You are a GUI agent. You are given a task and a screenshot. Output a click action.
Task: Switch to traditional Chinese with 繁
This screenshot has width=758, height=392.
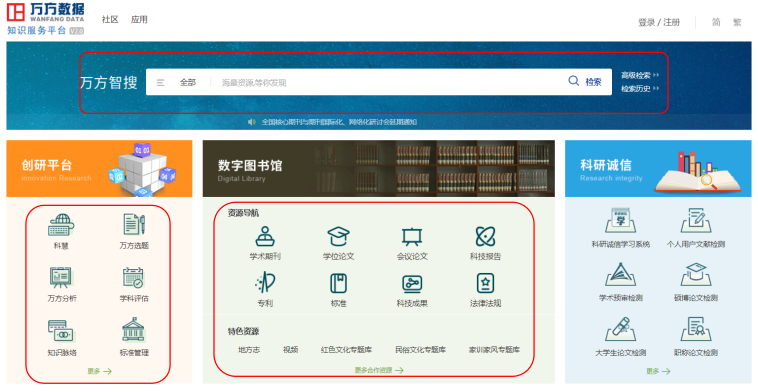coord(737,22)
